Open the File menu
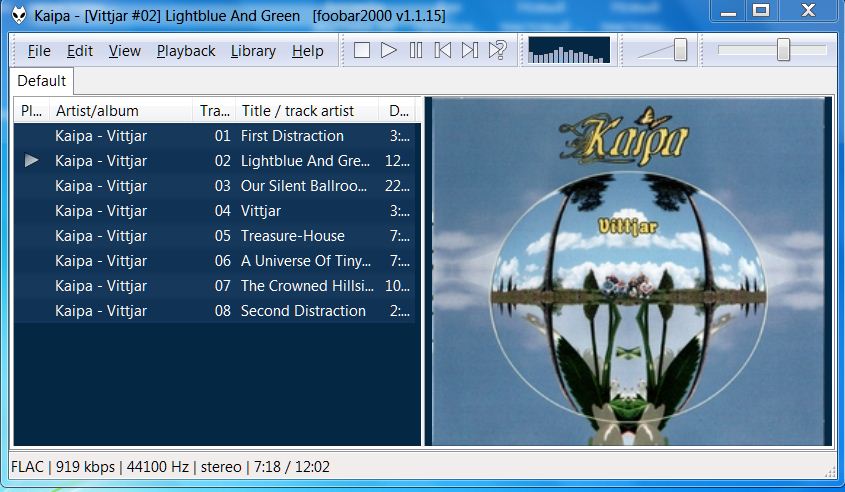The image size is (845, 492). tap(39, 51)
